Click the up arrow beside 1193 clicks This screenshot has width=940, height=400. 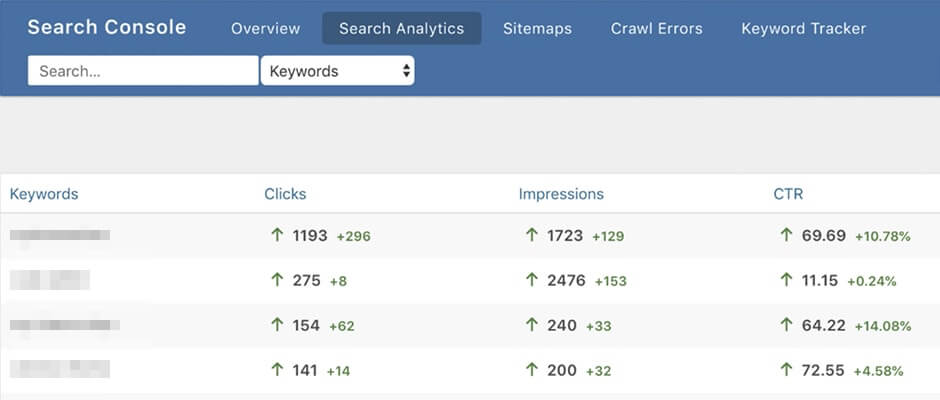[277, 236]
